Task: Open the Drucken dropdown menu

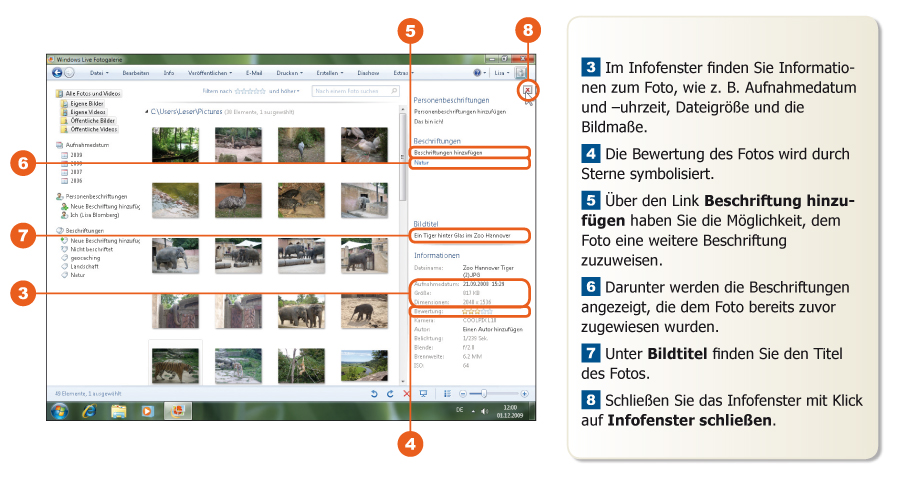Action: (x=289, y=73)
